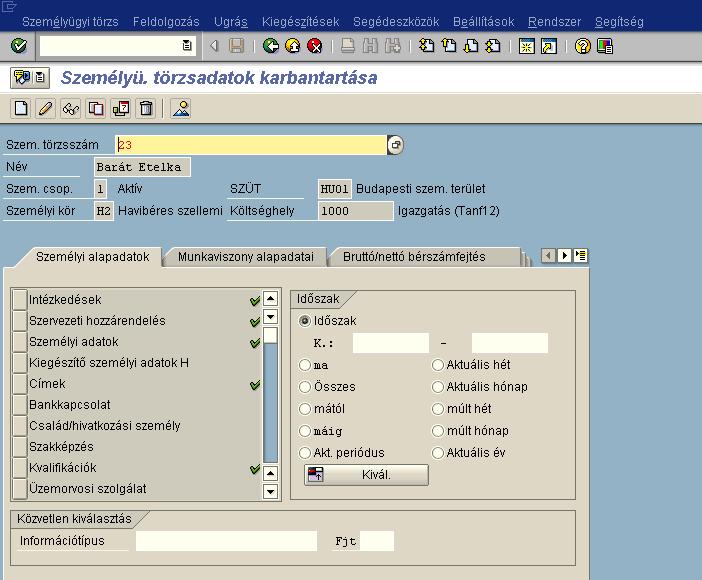Click the infotype list bottom down arrow
The height and width of the screenshot is (580, 702).
270,491
